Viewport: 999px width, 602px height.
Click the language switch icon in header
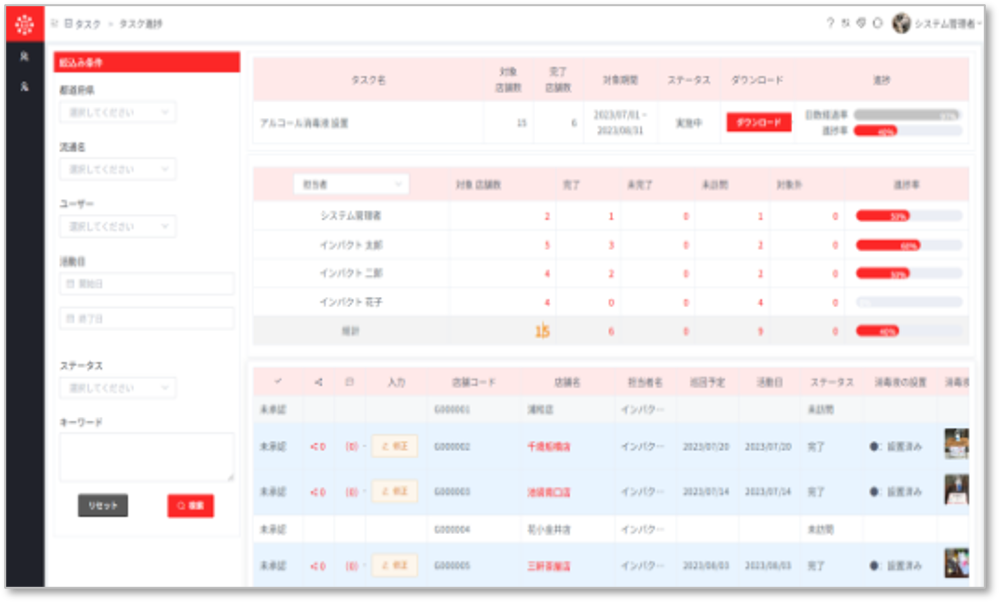[x=845, y=23]
